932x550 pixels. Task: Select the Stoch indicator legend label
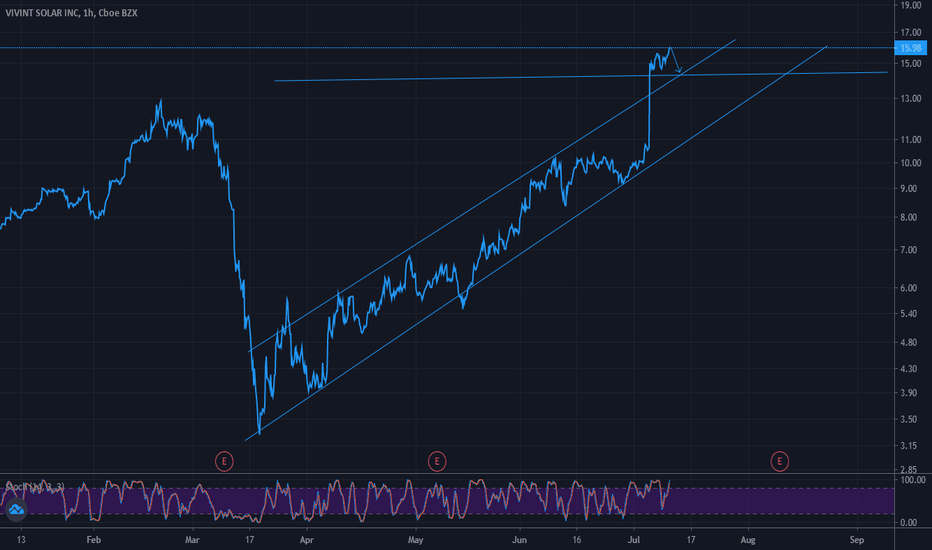pyautogui.click(x=34, y=487)
